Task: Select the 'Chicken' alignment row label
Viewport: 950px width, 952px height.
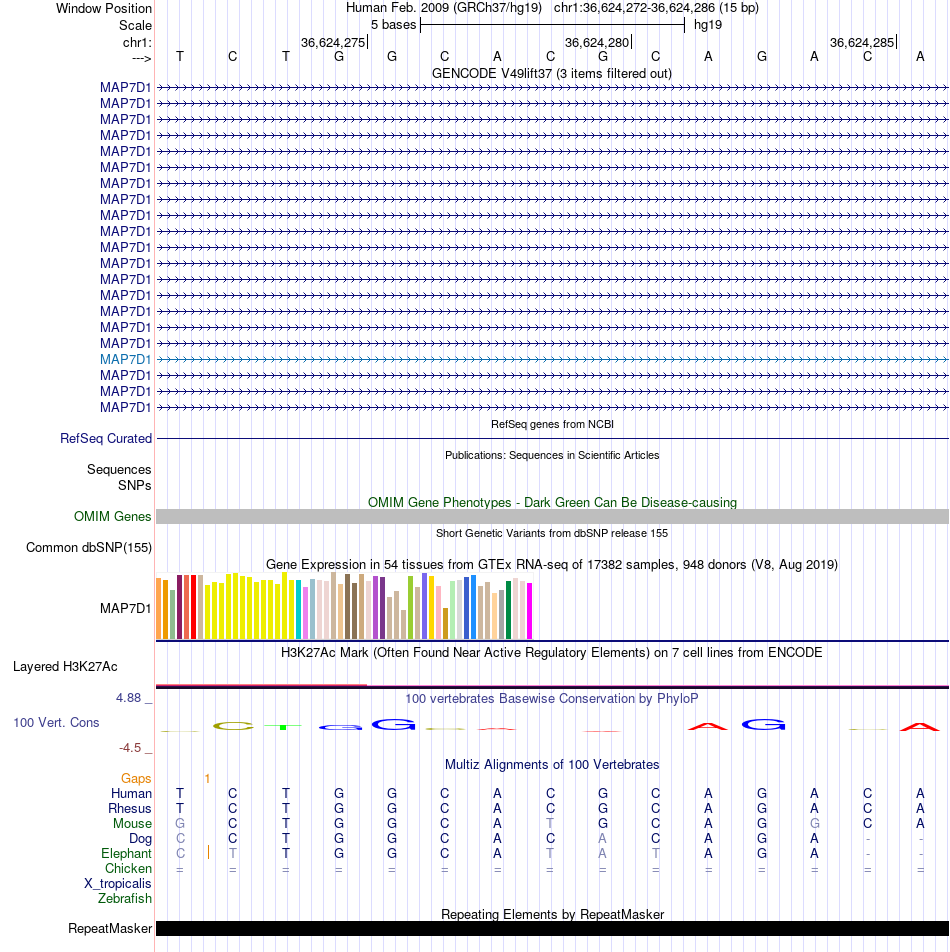Action: tap(128, 868)
